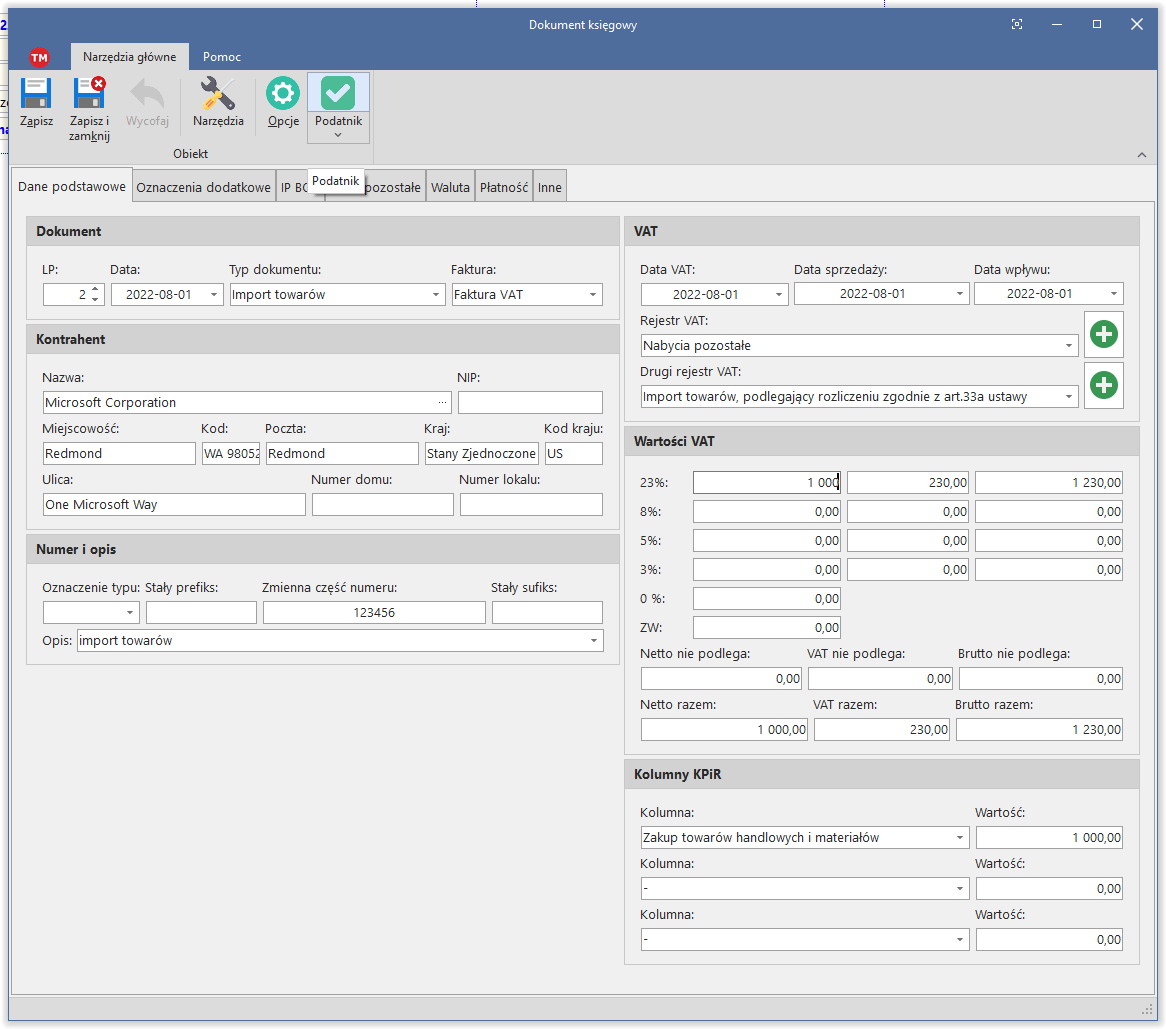Click the red TM application logo
Image resolution: width=1166 pixels, height=1029 pixels.
(39, 57)
